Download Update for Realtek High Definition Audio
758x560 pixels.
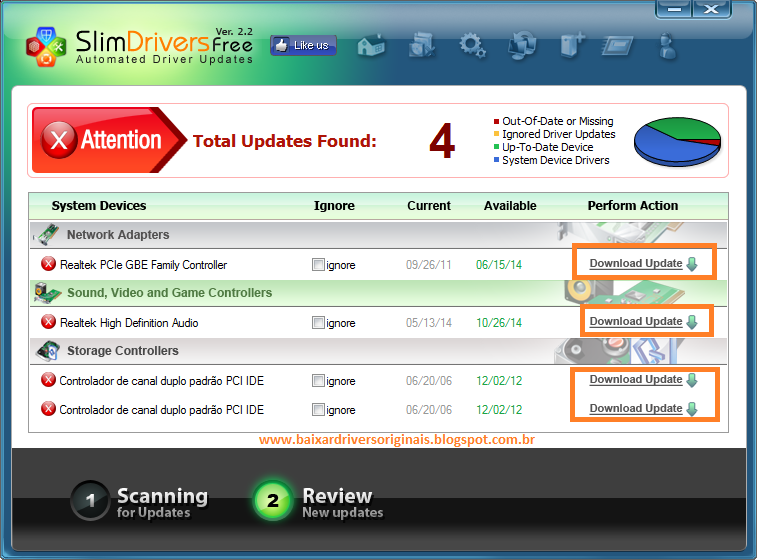click(x=636, y=321)
